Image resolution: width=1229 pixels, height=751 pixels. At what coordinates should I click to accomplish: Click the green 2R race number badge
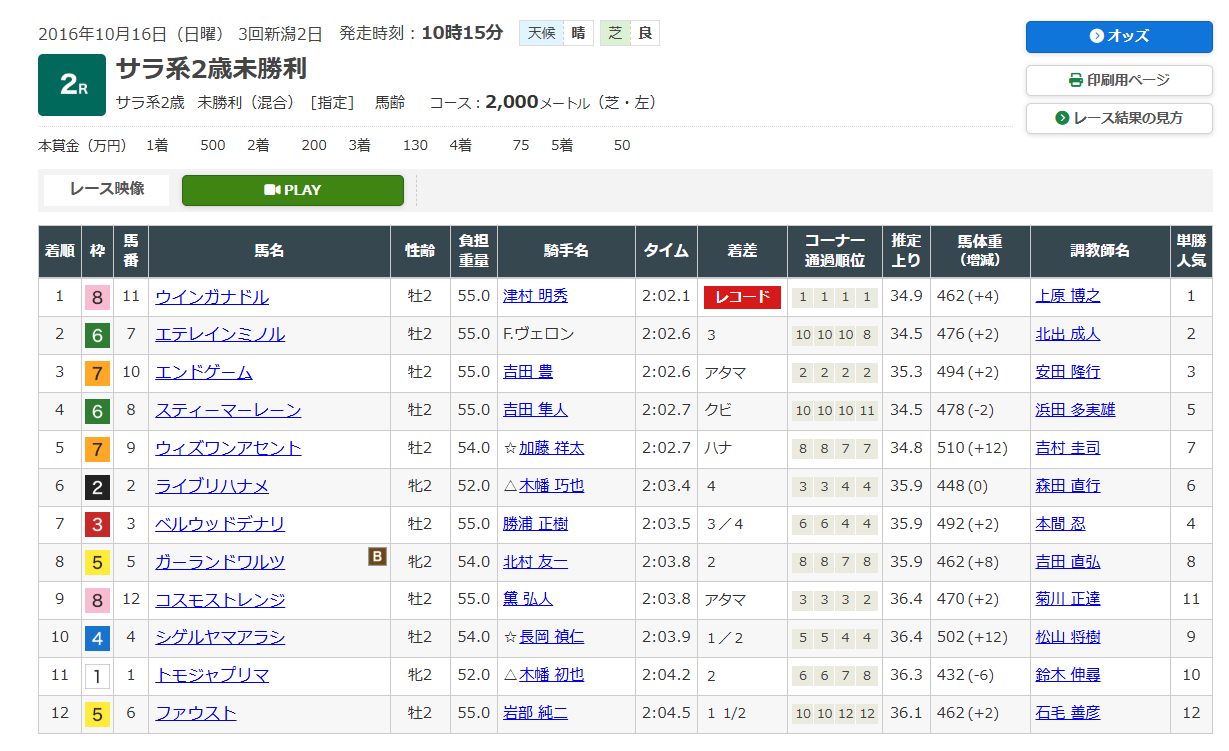click(x=72, y=85)
